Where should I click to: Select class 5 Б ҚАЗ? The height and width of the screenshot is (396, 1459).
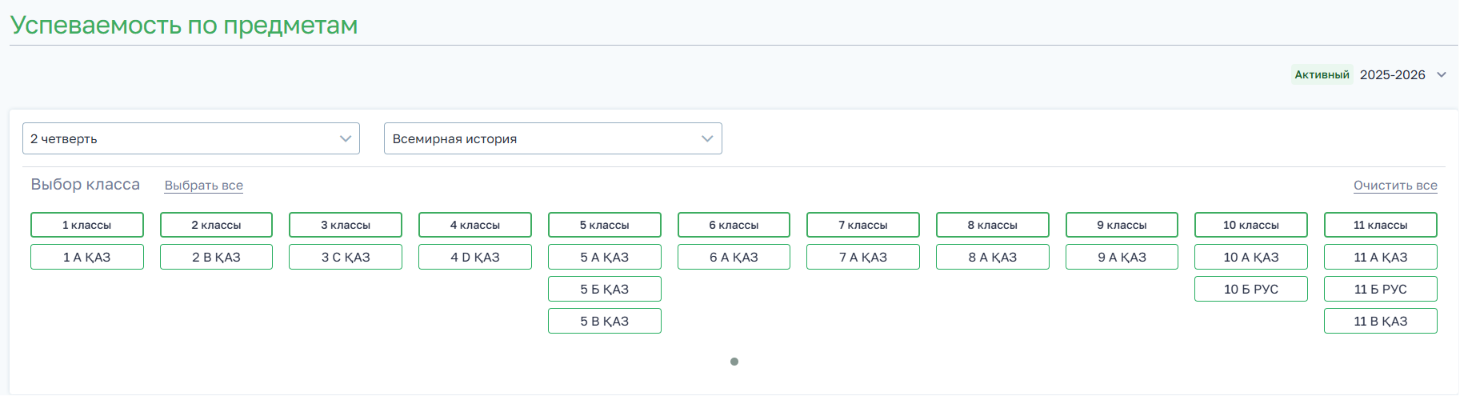pos(605,289)
